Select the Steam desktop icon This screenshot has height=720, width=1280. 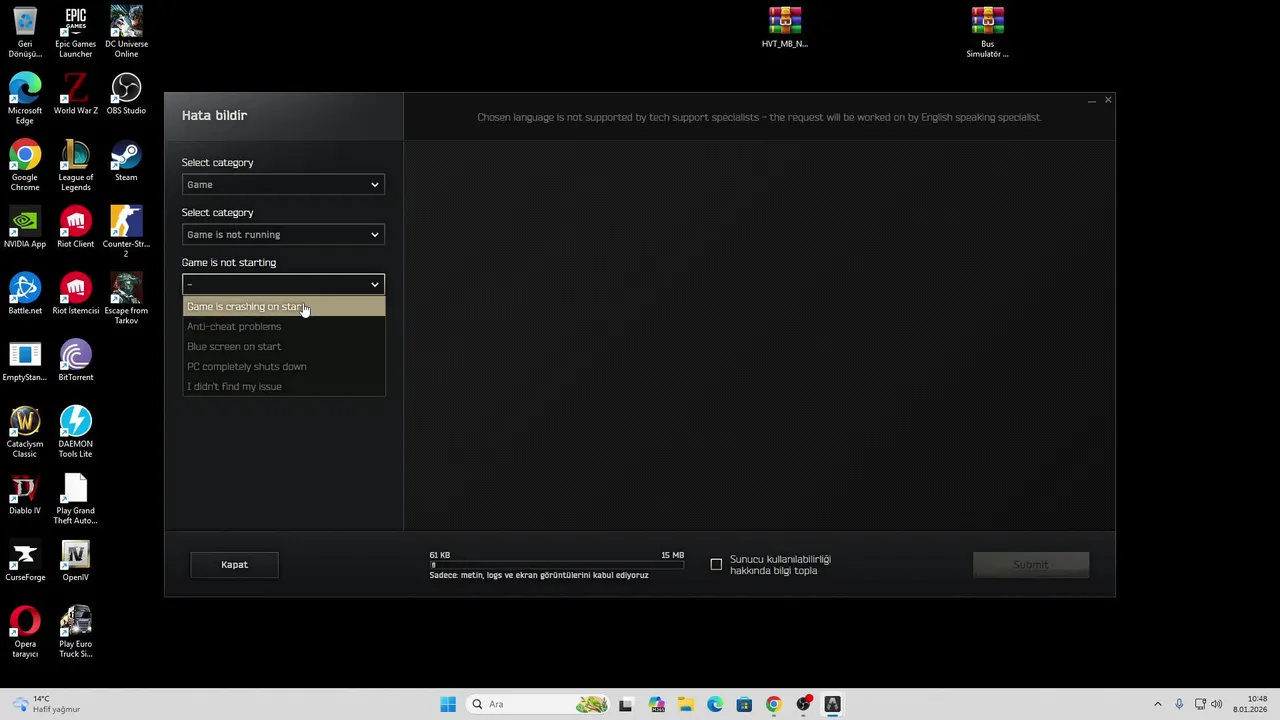(126, 161)
